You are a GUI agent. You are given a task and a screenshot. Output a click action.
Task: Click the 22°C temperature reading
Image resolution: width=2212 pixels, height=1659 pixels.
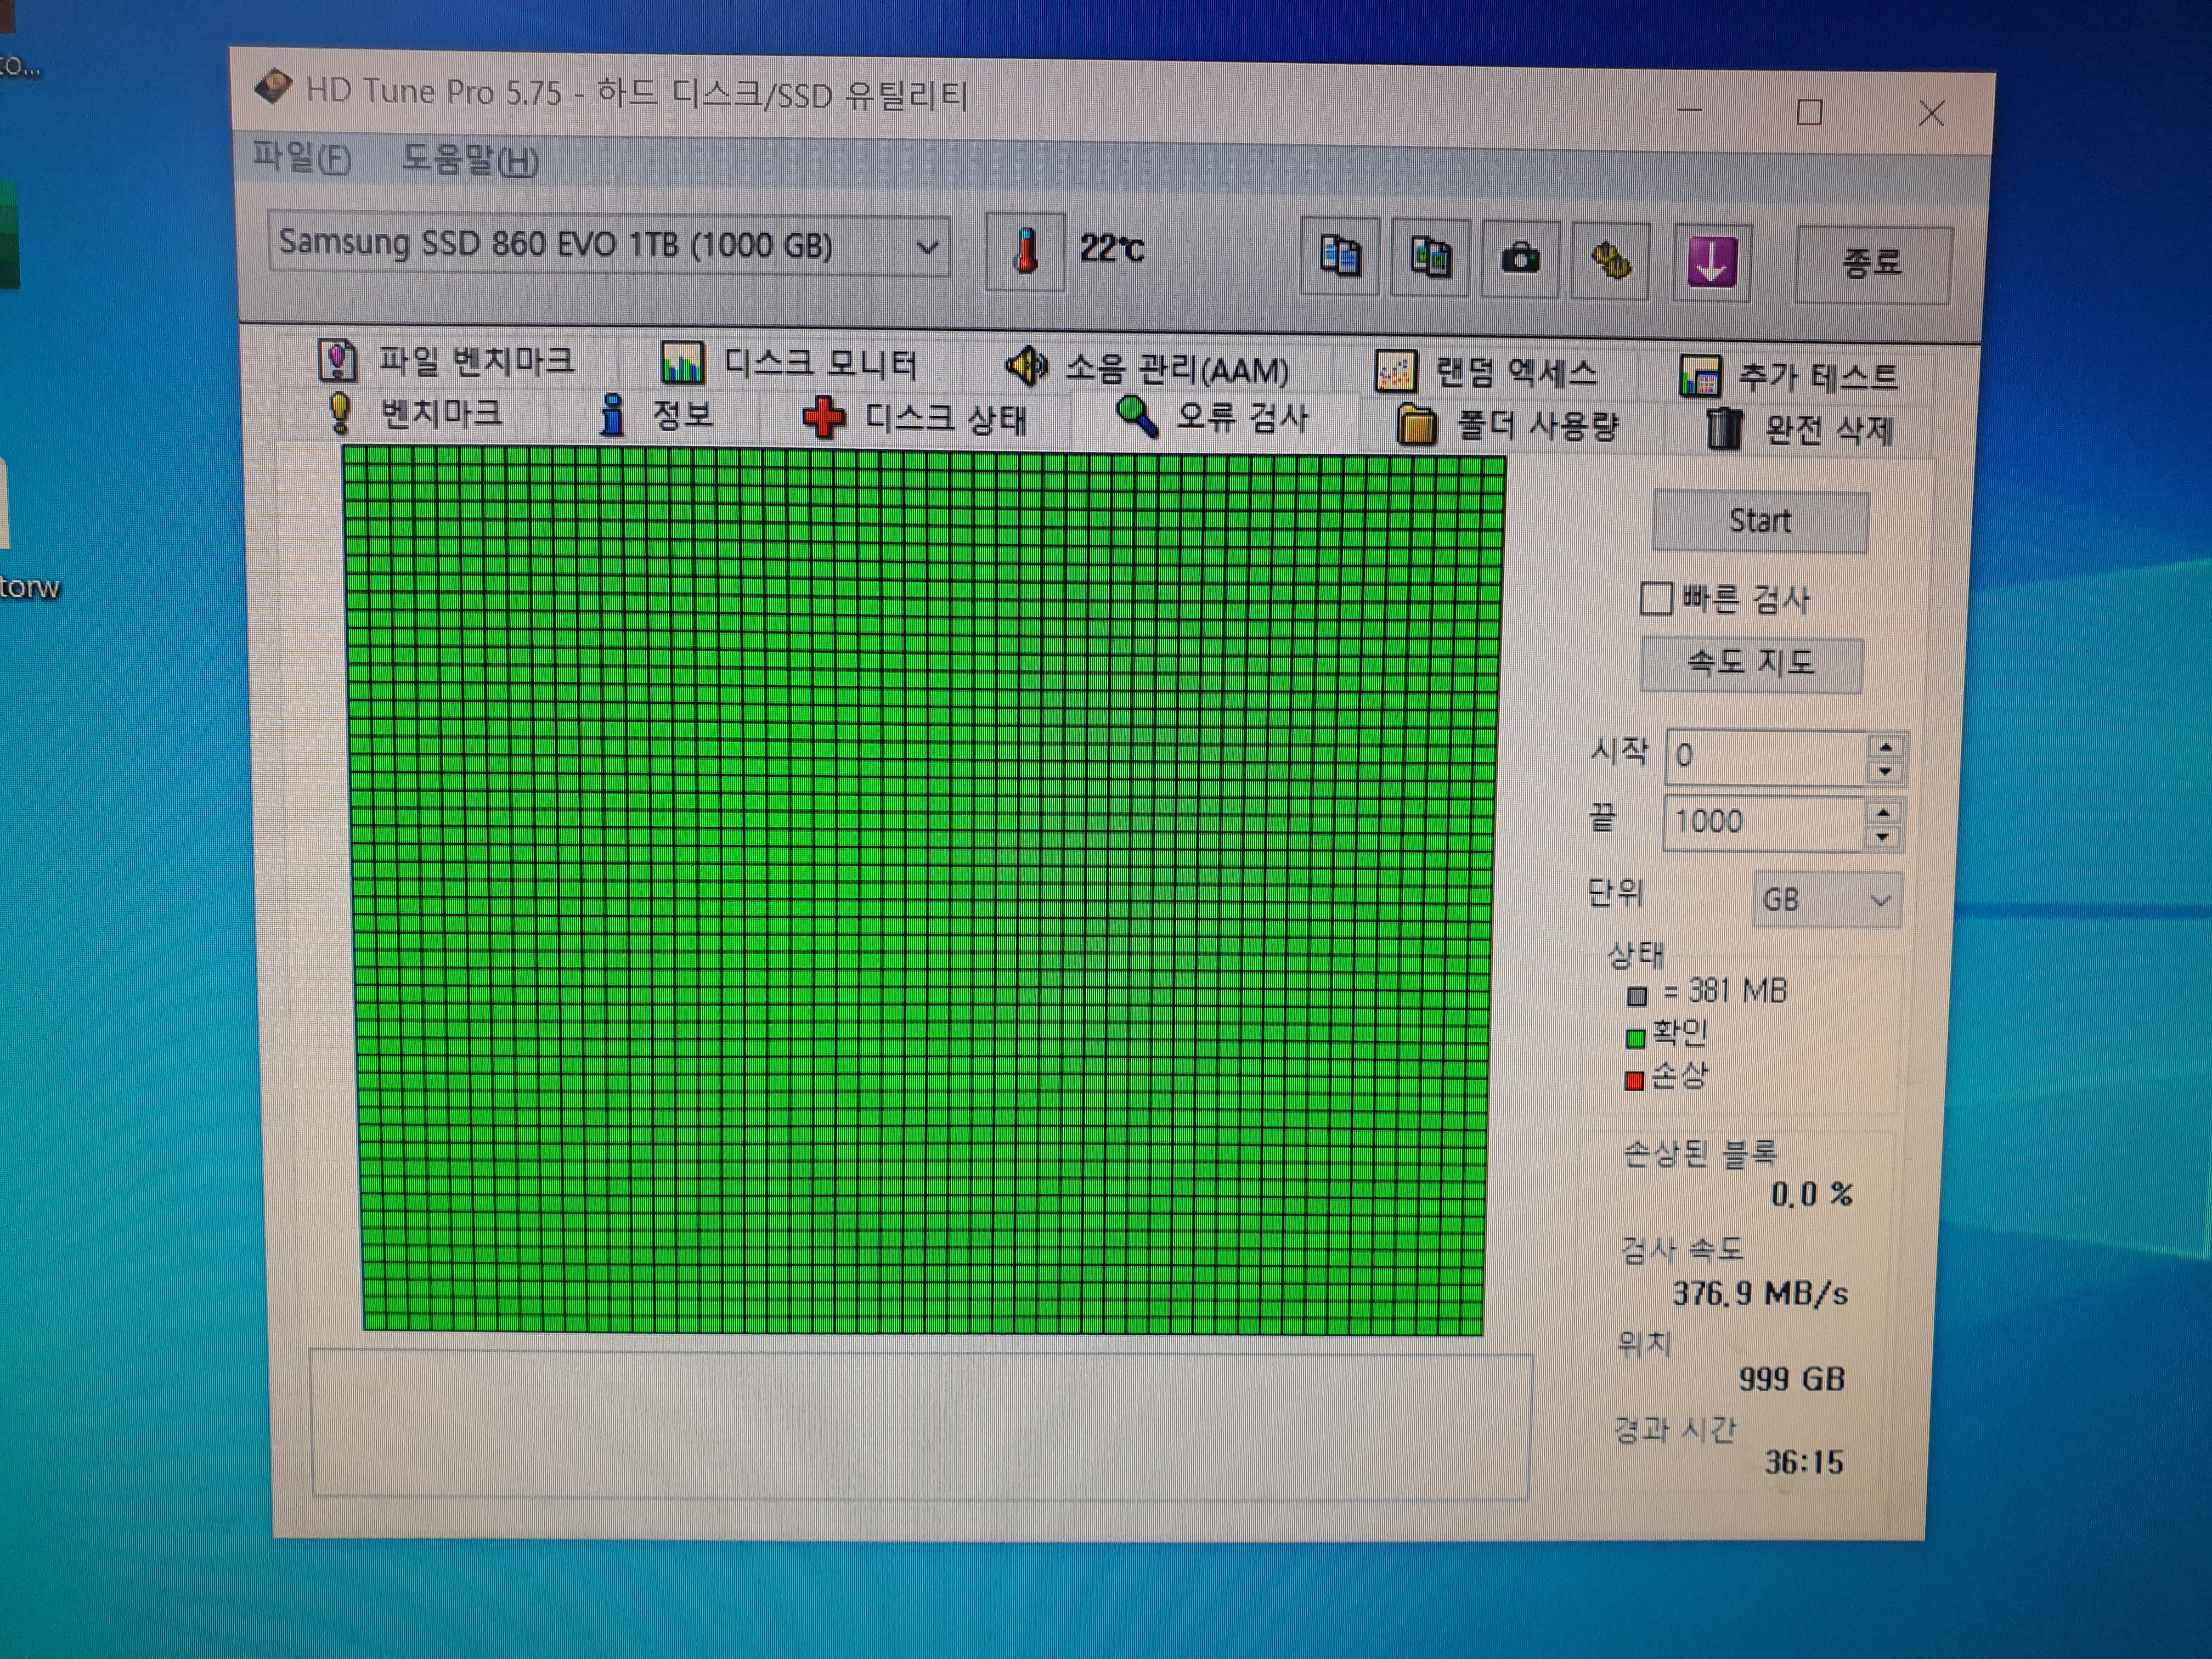click(1111, 248)
